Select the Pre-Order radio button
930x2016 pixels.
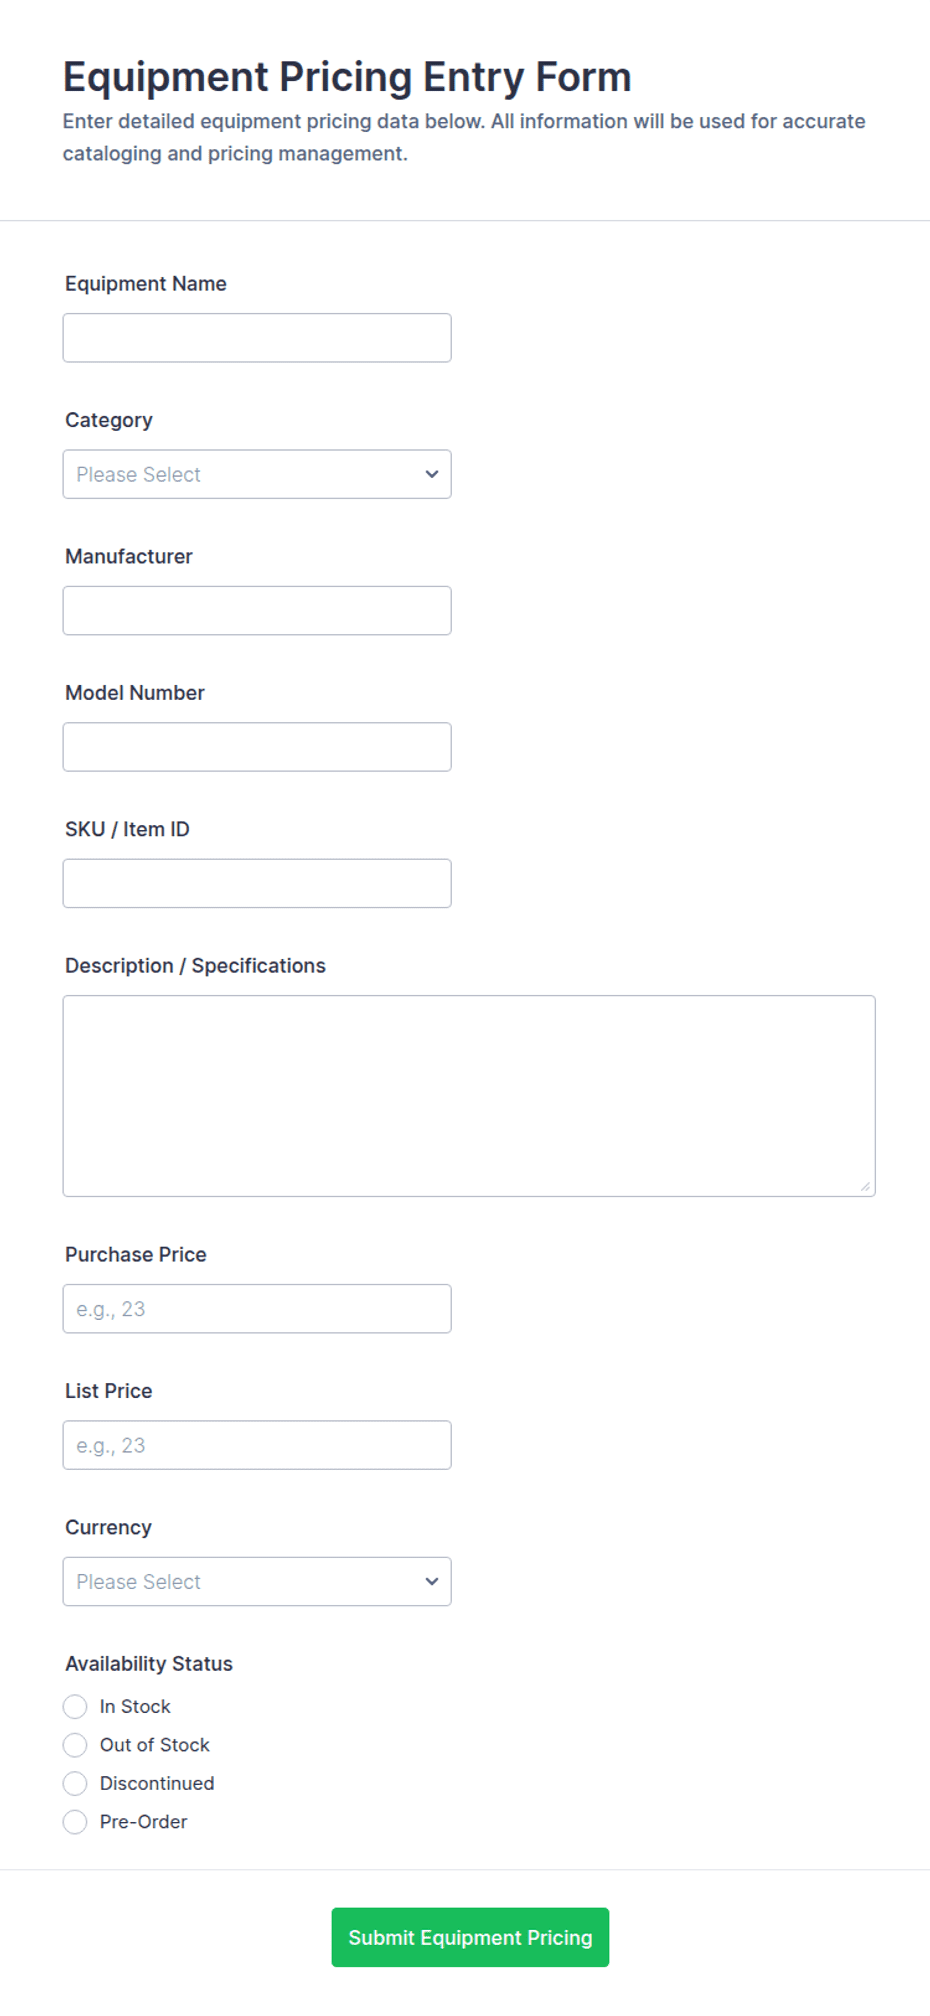coord(75,1822)
